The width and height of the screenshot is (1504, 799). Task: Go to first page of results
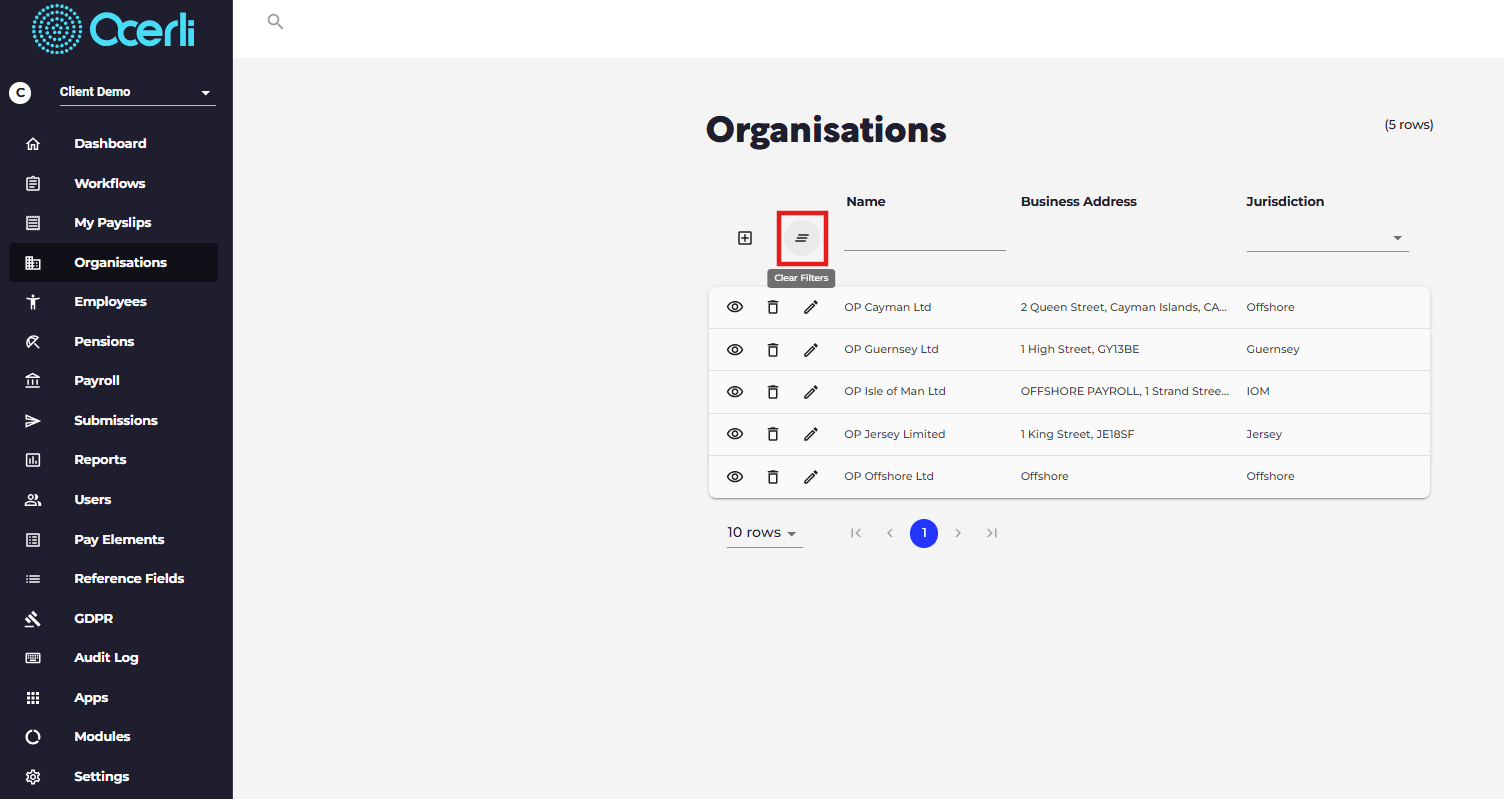click(x=856, y=533)
